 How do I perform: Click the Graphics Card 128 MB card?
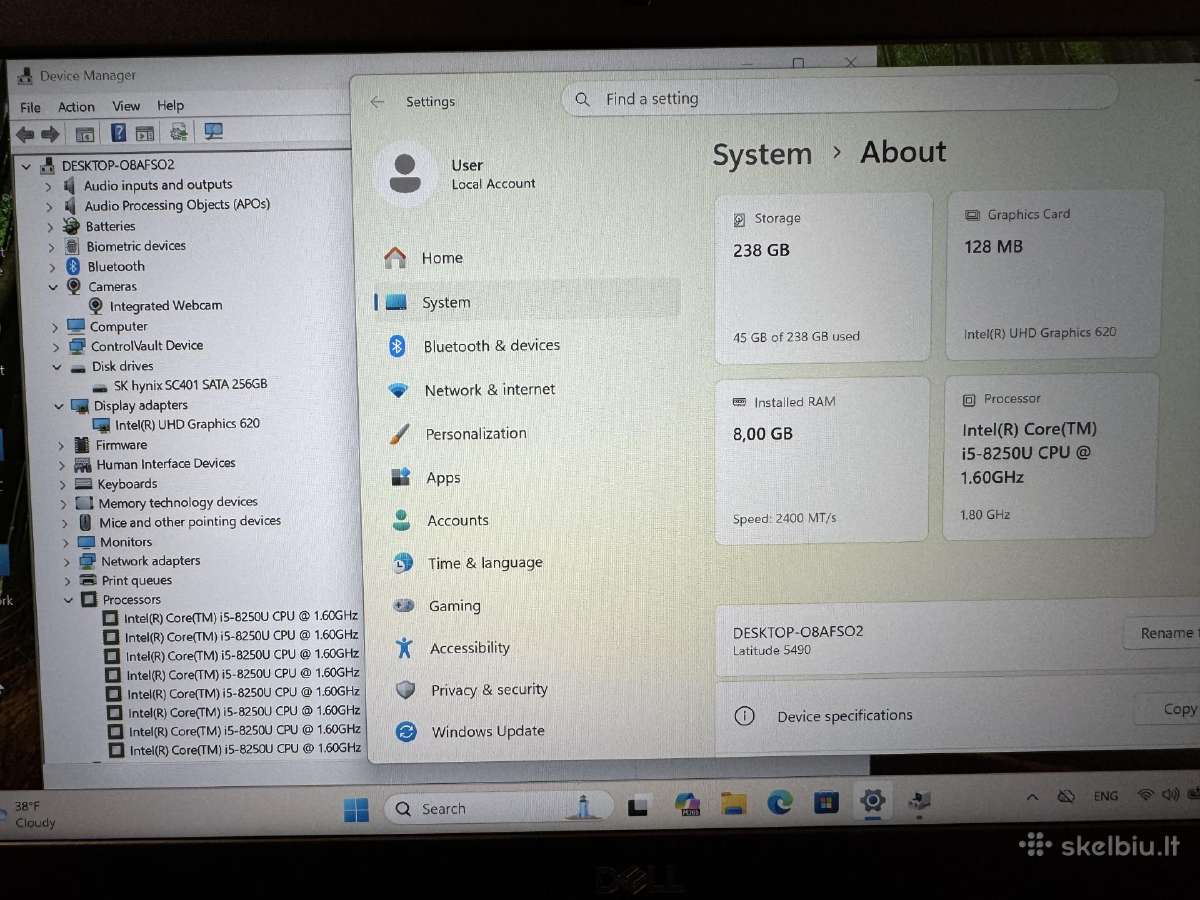tap(1055, 275)
